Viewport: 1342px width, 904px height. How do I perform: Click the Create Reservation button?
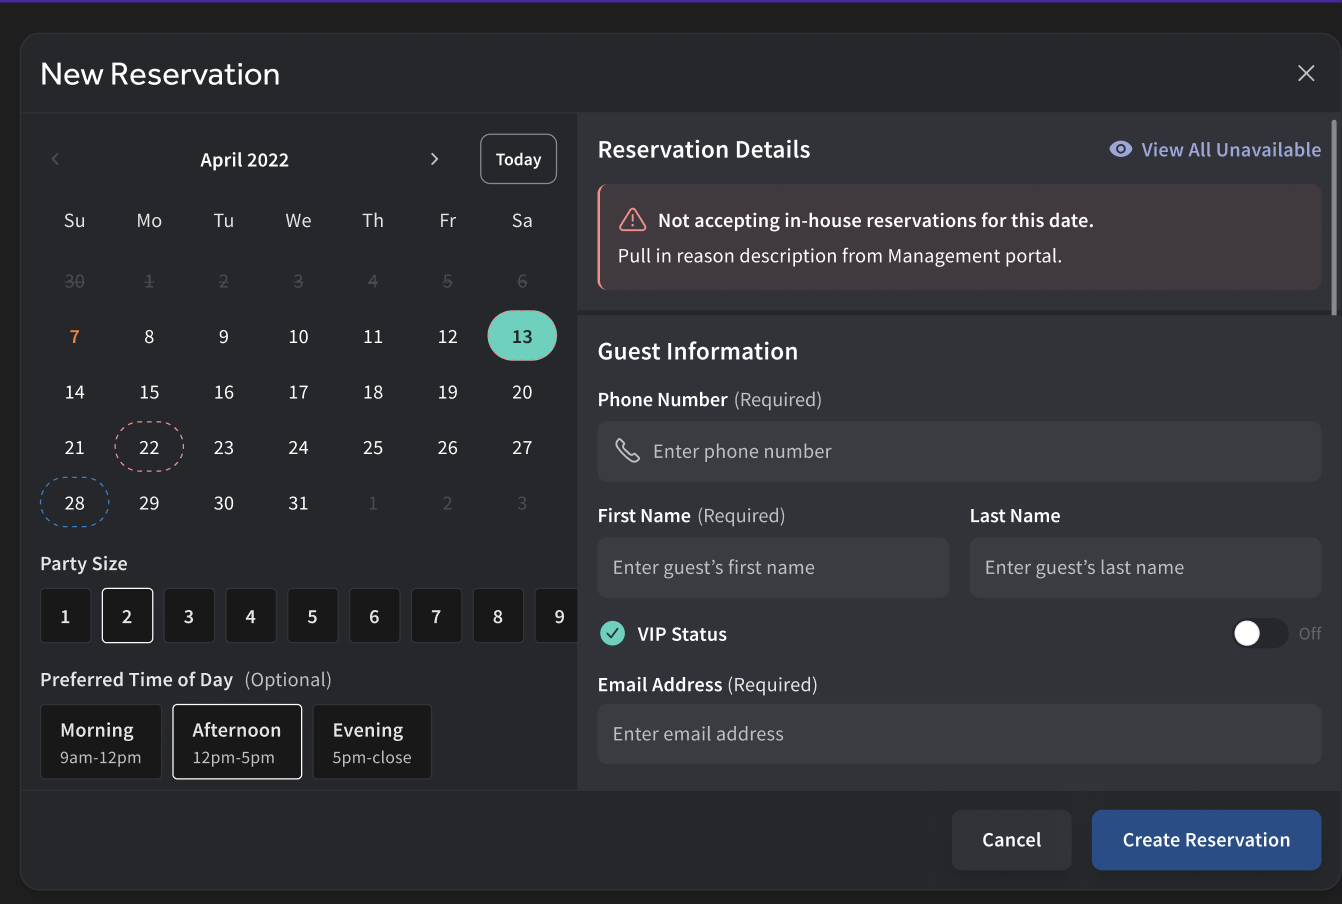(1206, 840)
